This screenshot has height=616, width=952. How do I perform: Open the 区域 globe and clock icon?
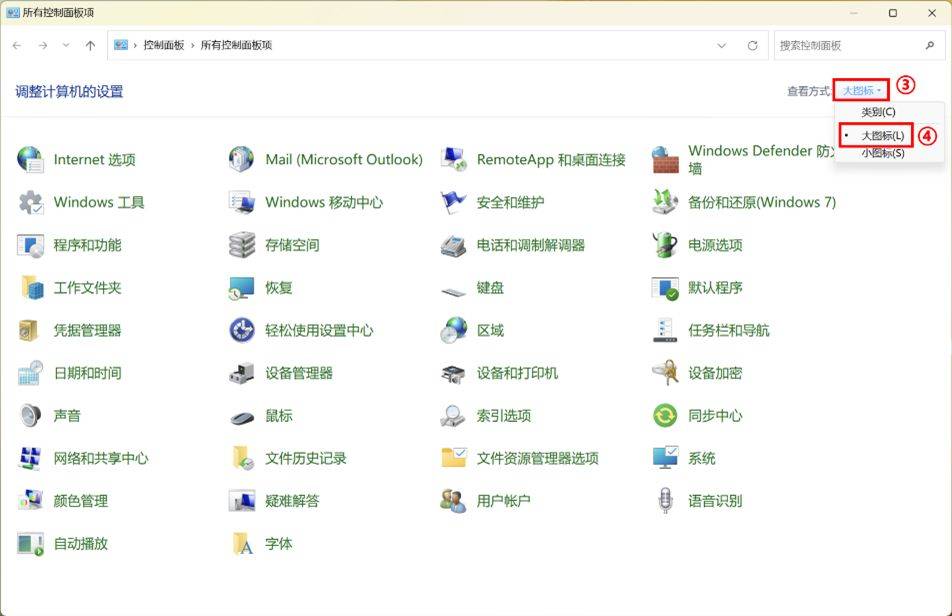[454, 331]
